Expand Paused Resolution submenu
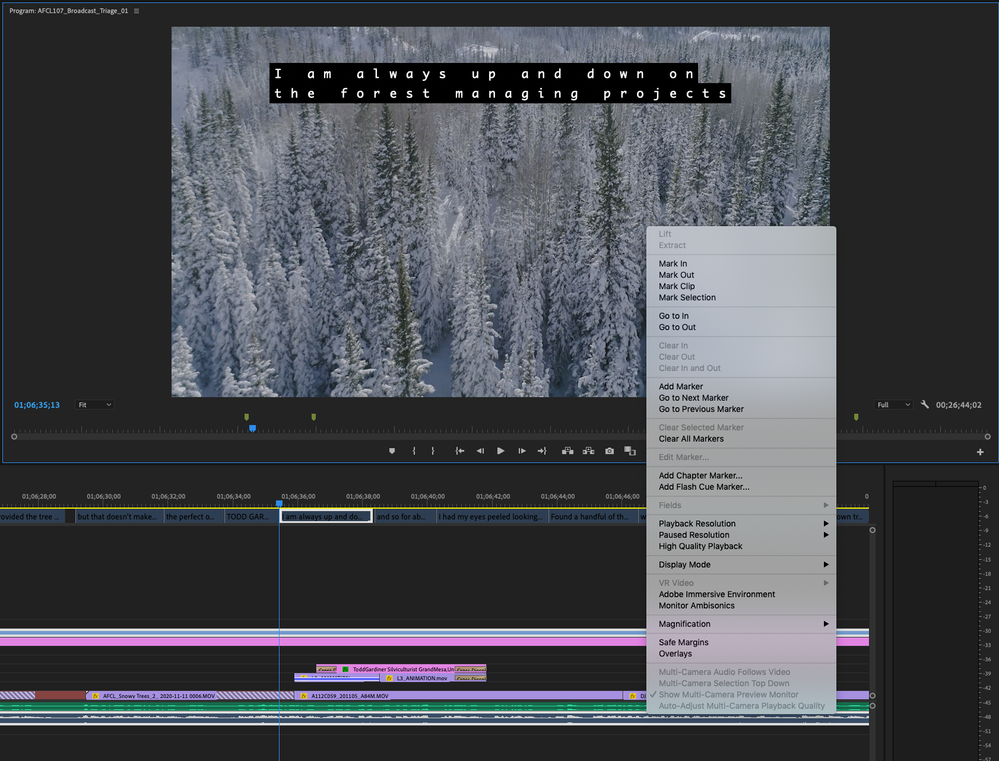Viewport: 999px width, 761px height. [x=742, y=535]
